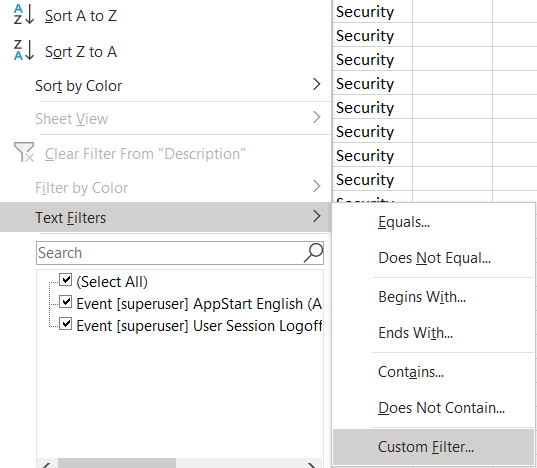Click the Sort Z to A icon

pos(24,50)
